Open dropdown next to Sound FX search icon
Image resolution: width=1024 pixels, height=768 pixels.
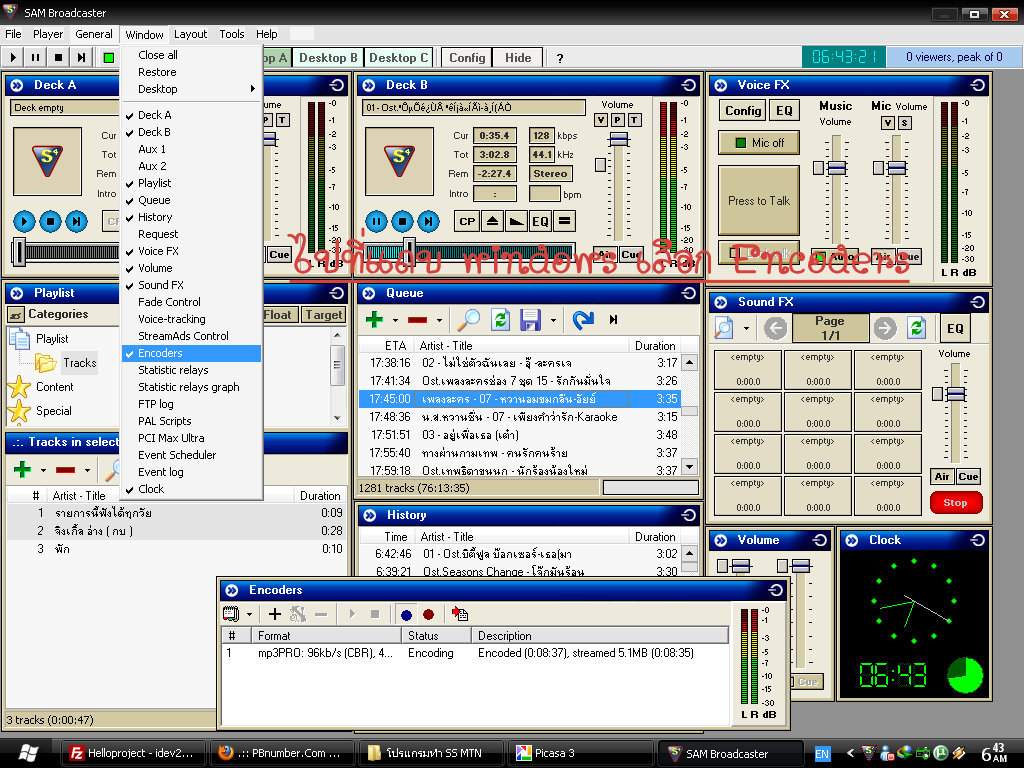[x=746, y=328]
